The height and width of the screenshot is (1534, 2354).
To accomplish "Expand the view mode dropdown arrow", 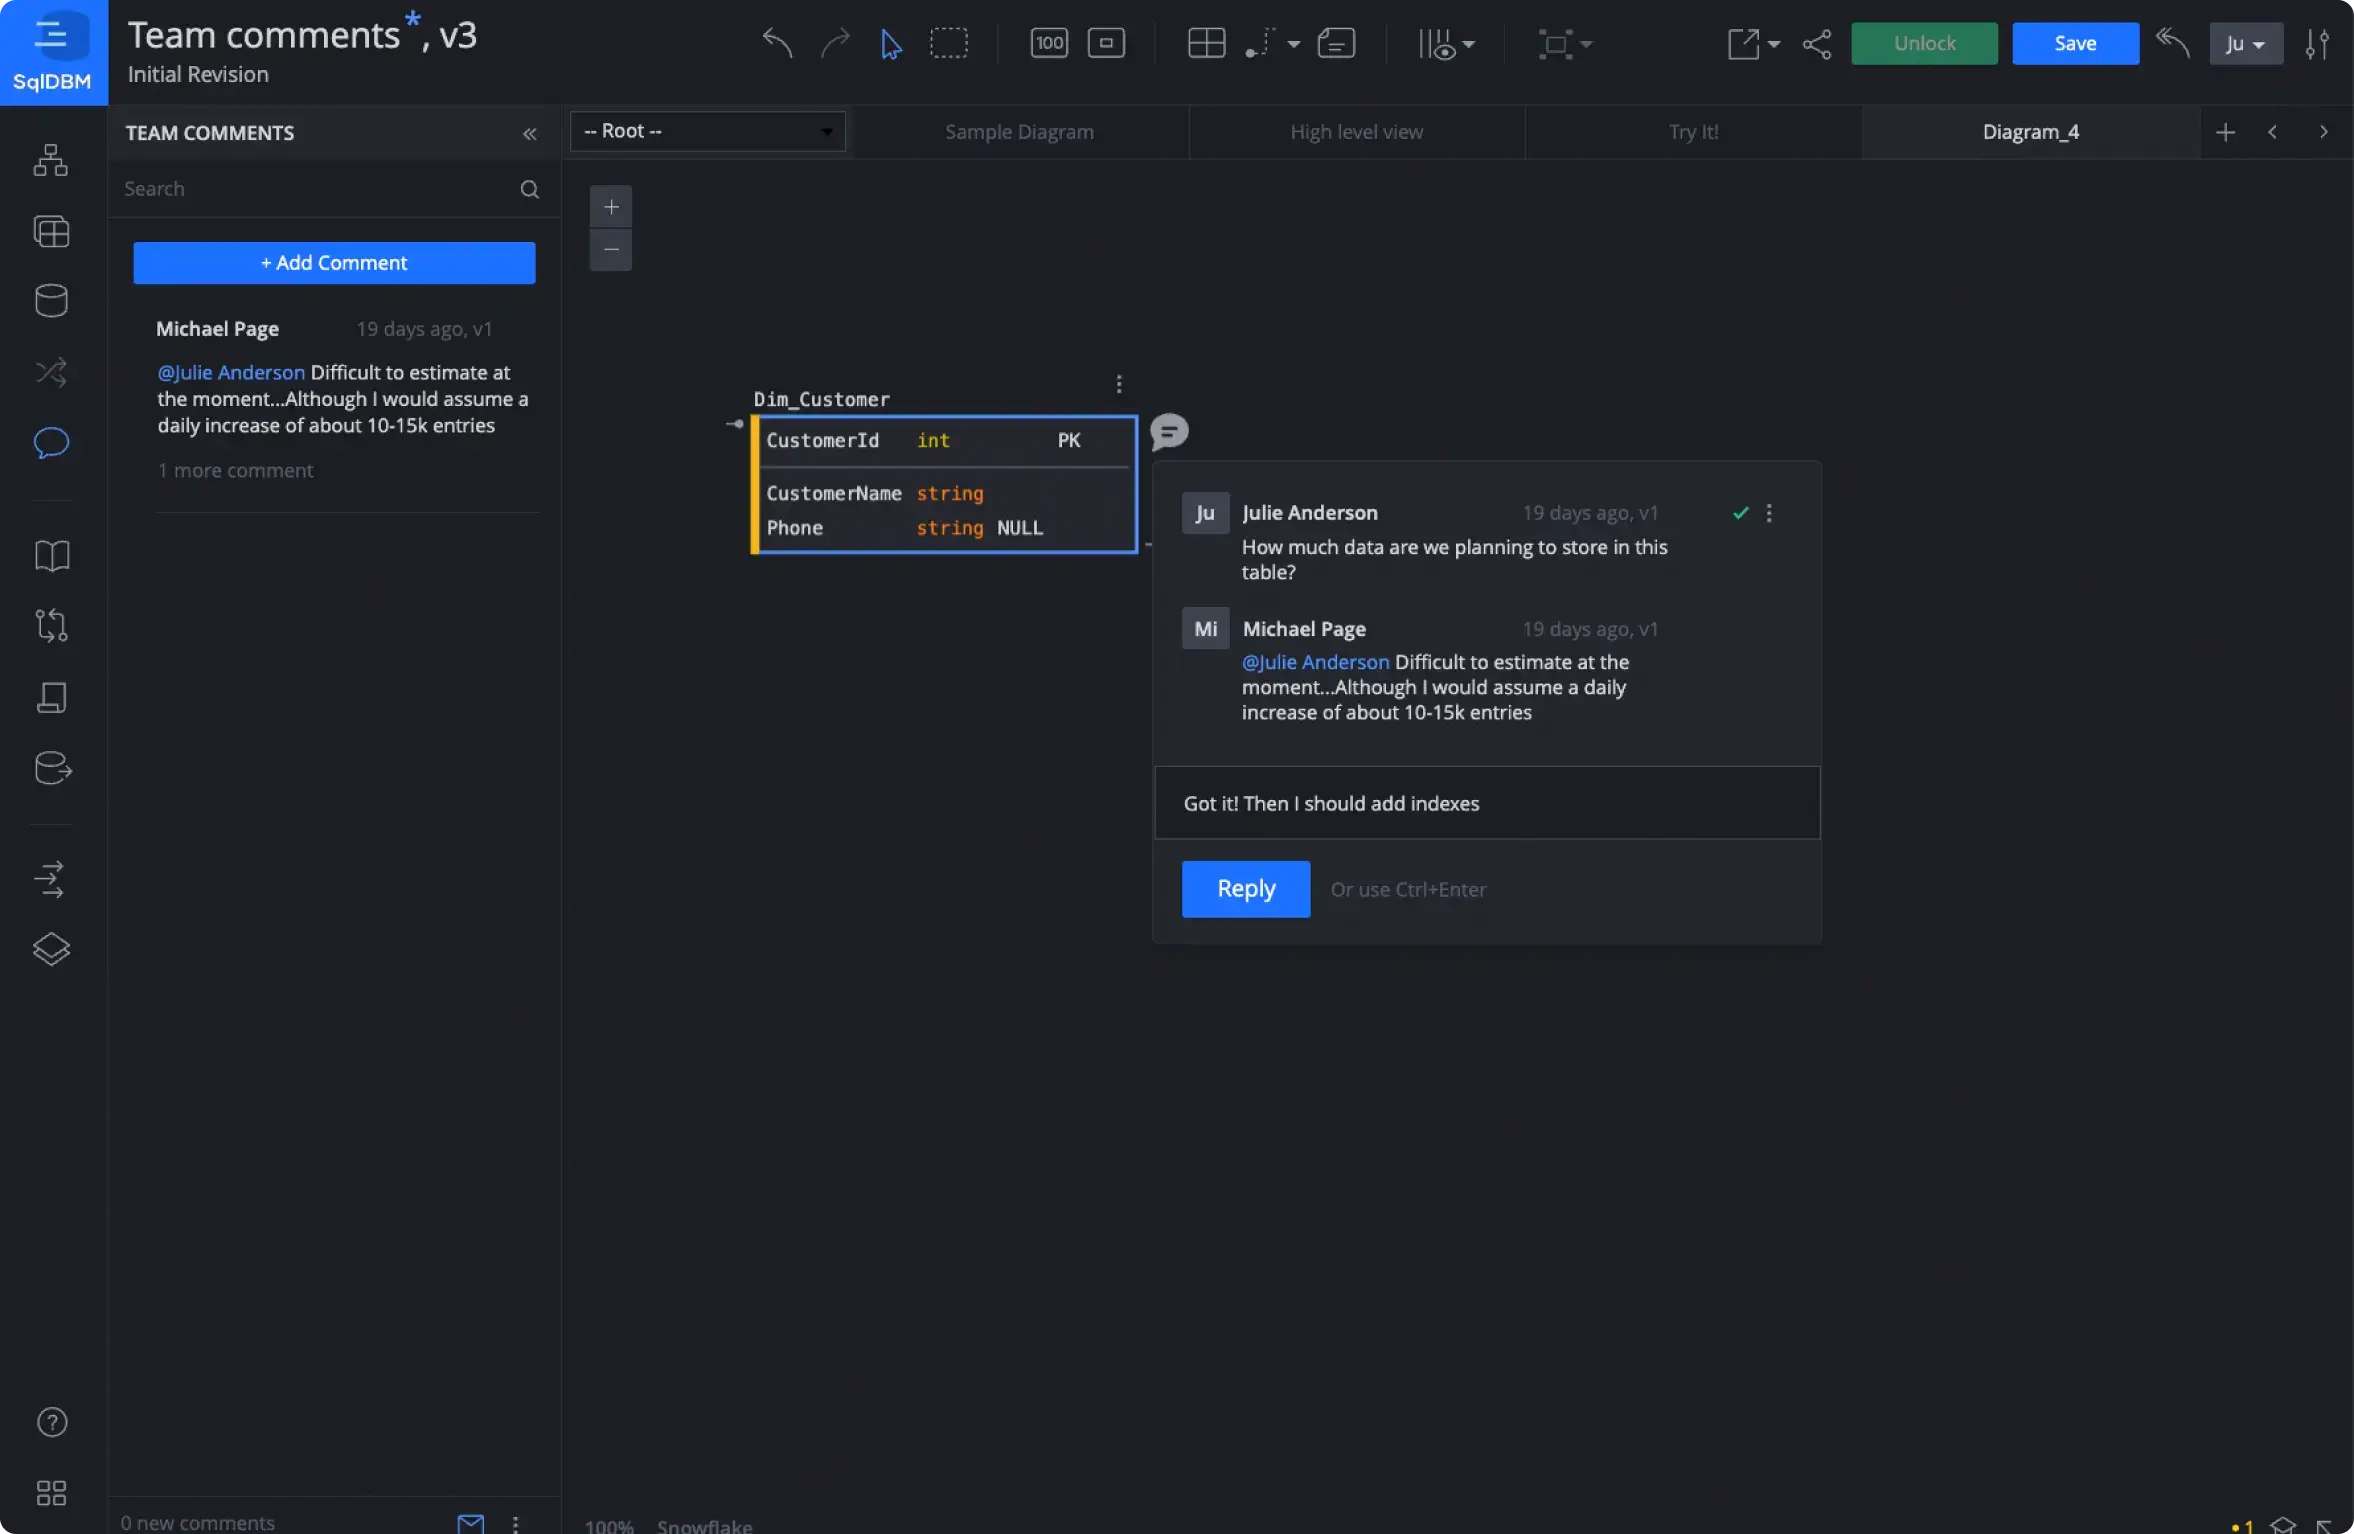I will (1468, 44).
